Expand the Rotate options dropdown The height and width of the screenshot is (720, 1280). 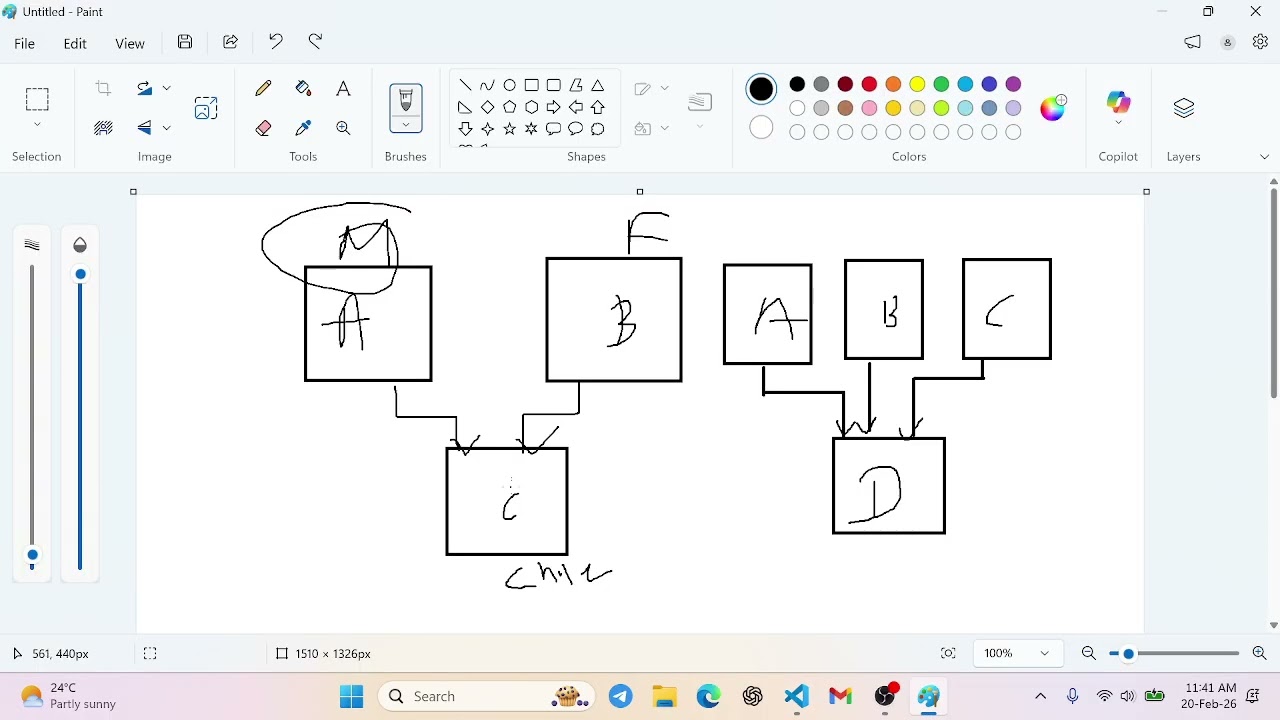[x=167, y=89]
